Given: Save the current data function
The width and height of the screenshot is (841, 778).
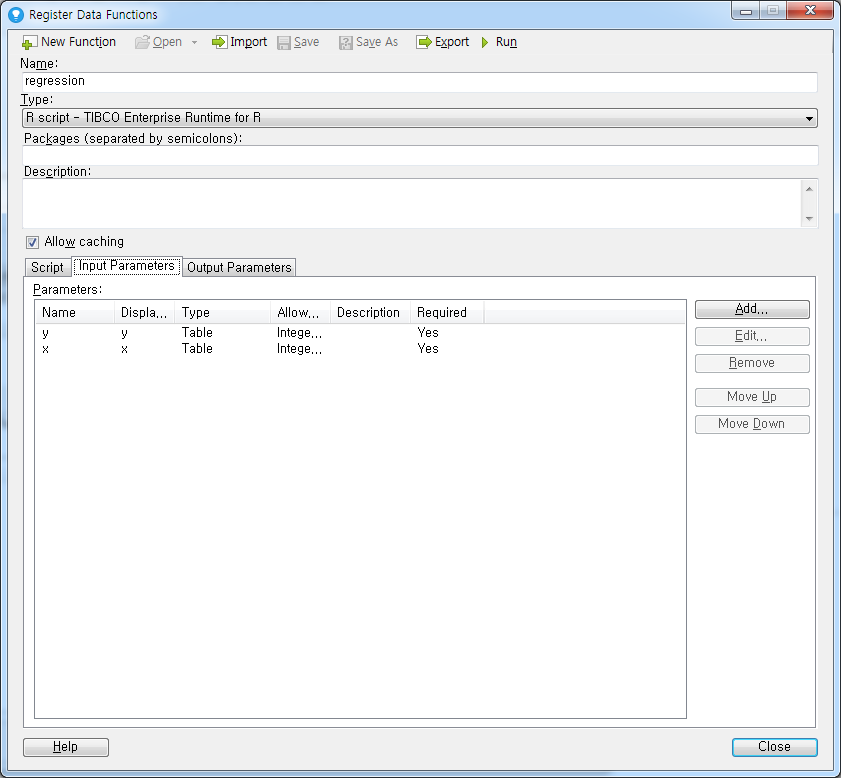Looking at the screenshot, I should click(x=298, y=42).
